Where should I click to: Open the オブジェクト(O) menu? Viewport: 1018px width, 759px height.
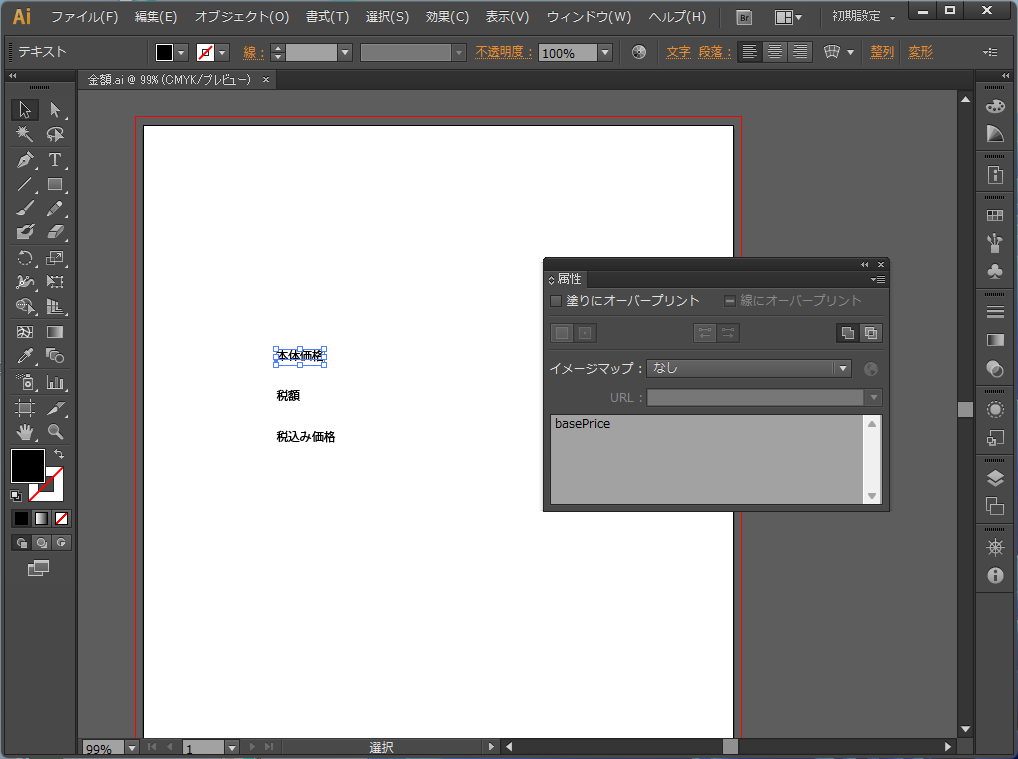(241, 17)
